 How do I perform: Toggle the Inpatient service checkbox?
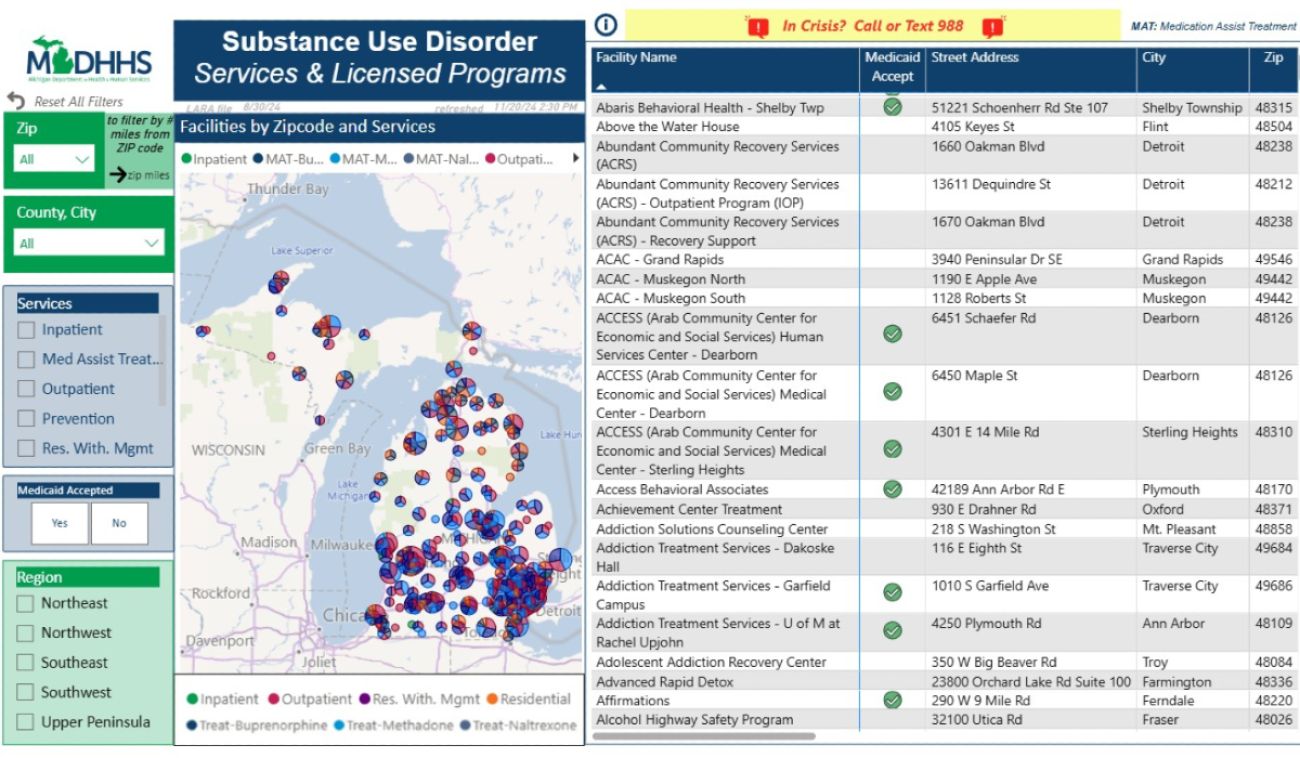point(26,330)
